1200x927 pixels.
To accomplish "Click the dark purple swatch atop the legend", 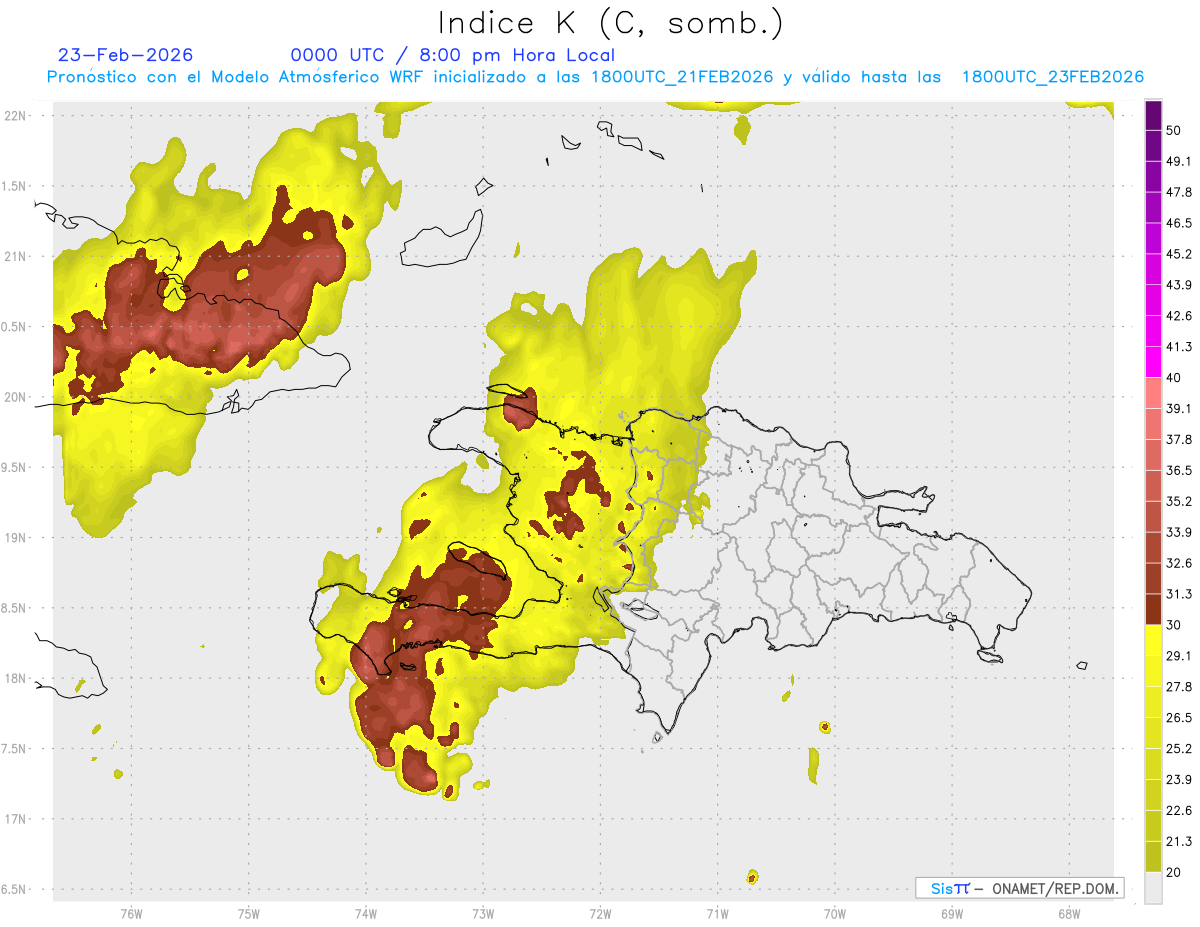I will pyautogui.click(x=1154, y=116).
